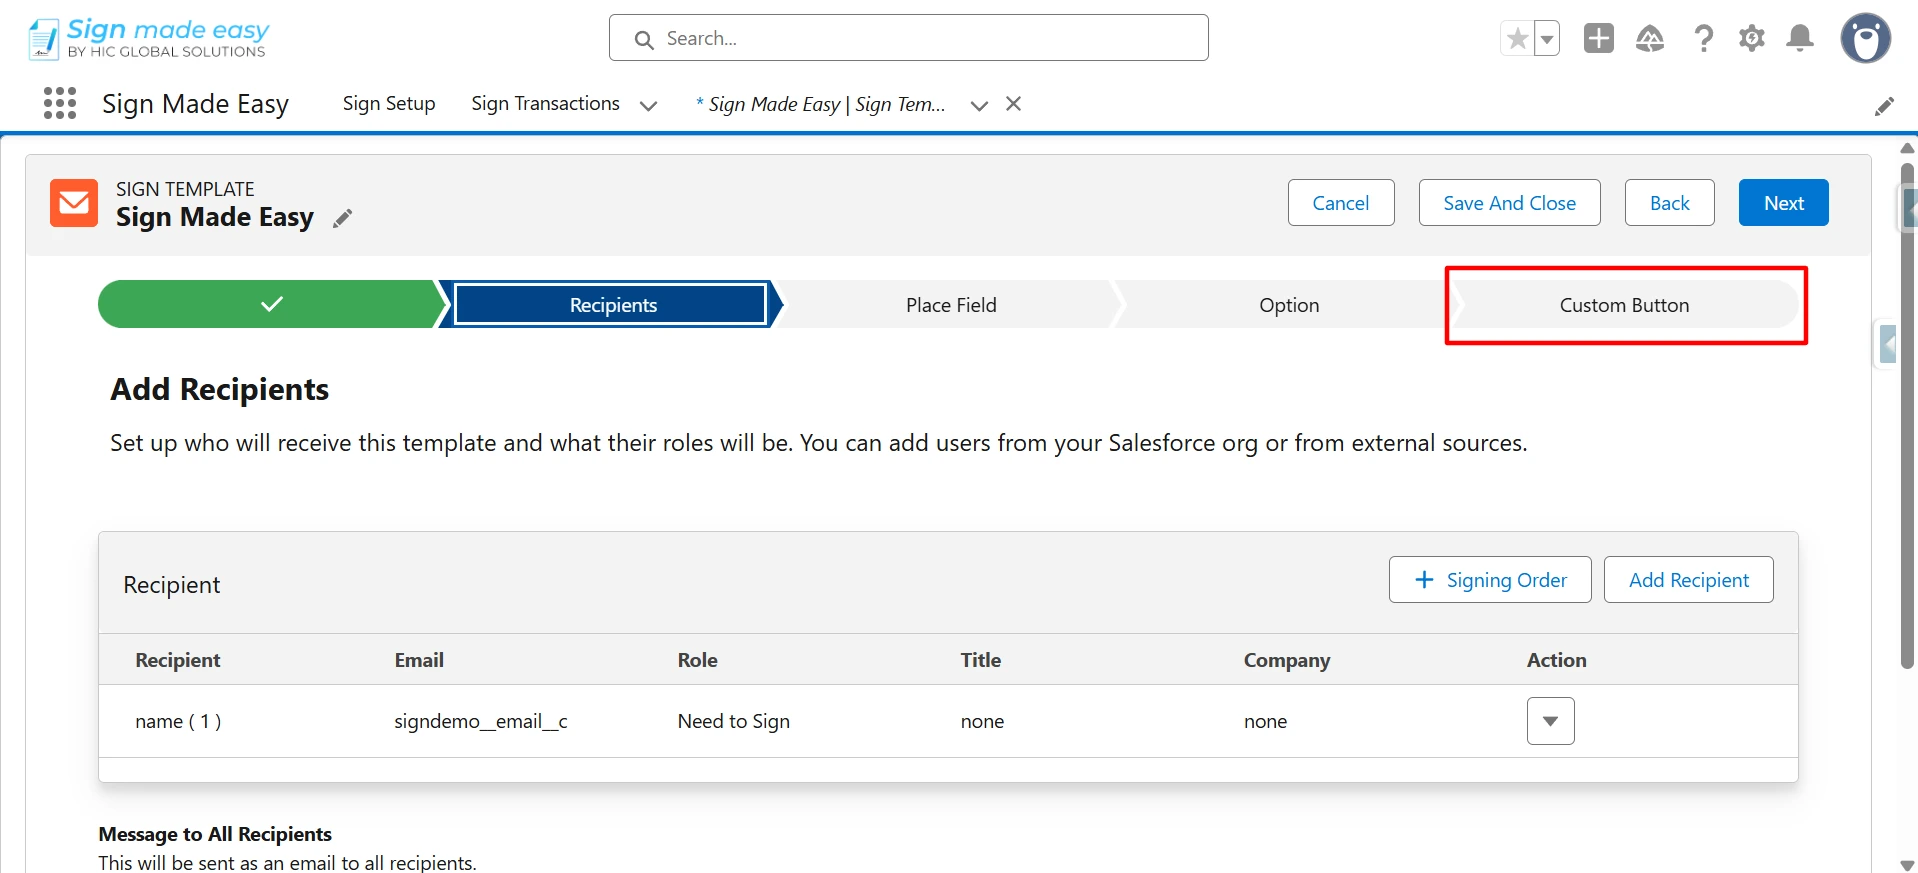Click the pencil icon to edit the navigation bar
The image size is (1918, 873).
pos(1884,106)
